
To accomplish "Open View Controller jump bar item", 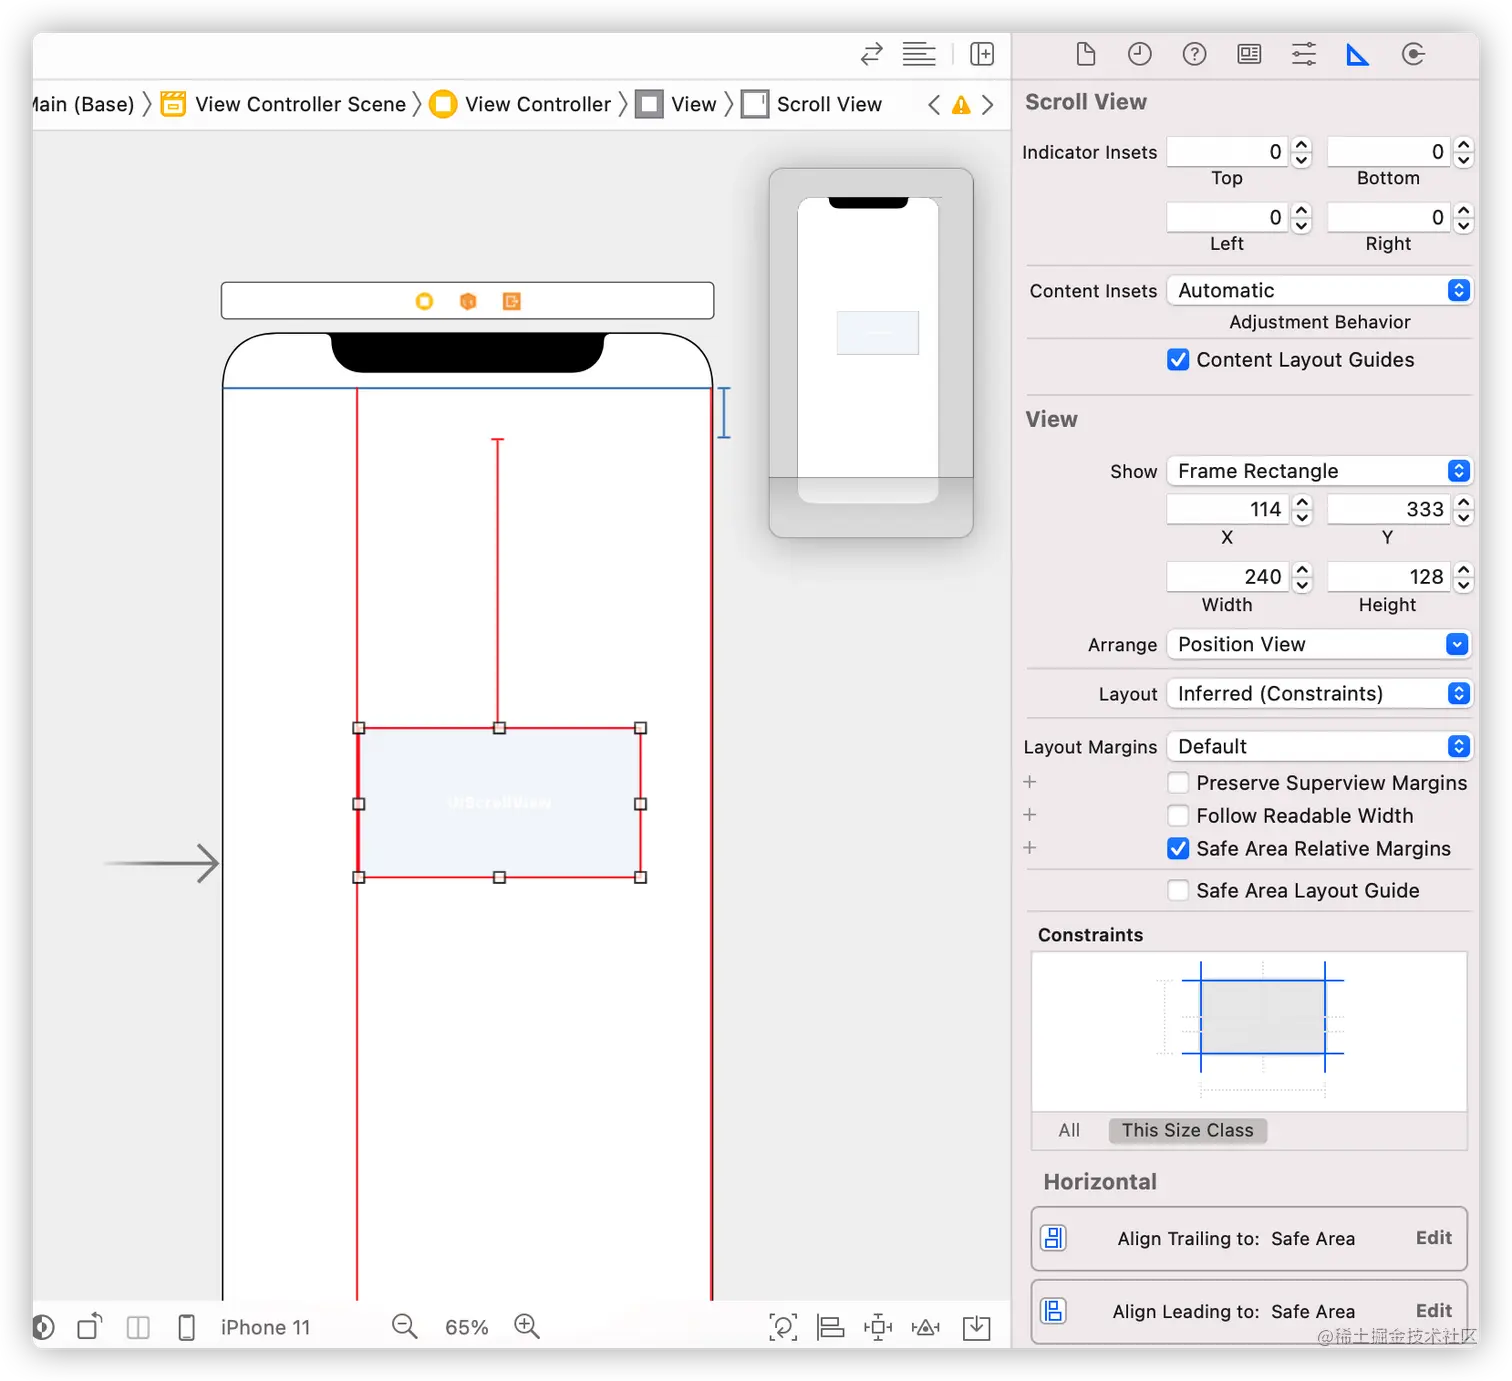I will click(x=520, y=105).
